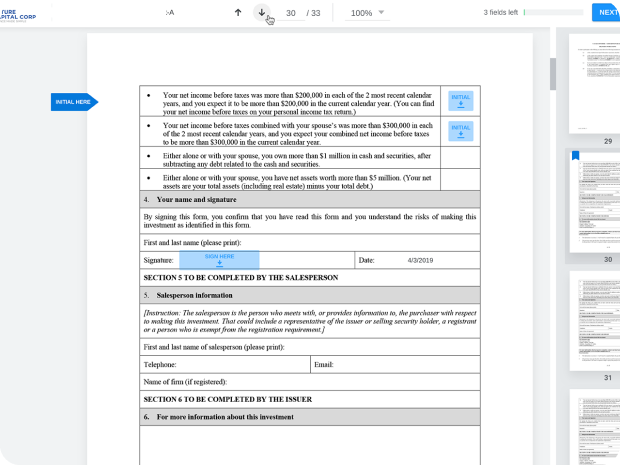Click '4. Your name and signature' heading
This screenshot has width=620, height=465.
[x=310, y=200]
